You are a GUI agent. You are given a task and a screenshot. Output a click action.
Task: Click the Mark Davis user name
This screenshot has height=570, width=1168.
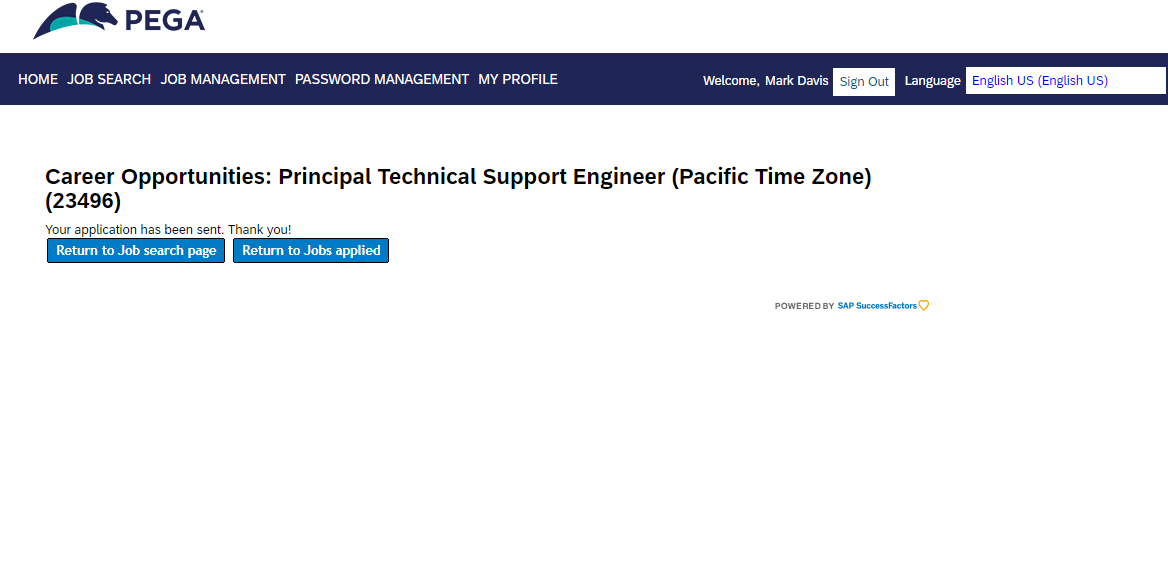796,81
